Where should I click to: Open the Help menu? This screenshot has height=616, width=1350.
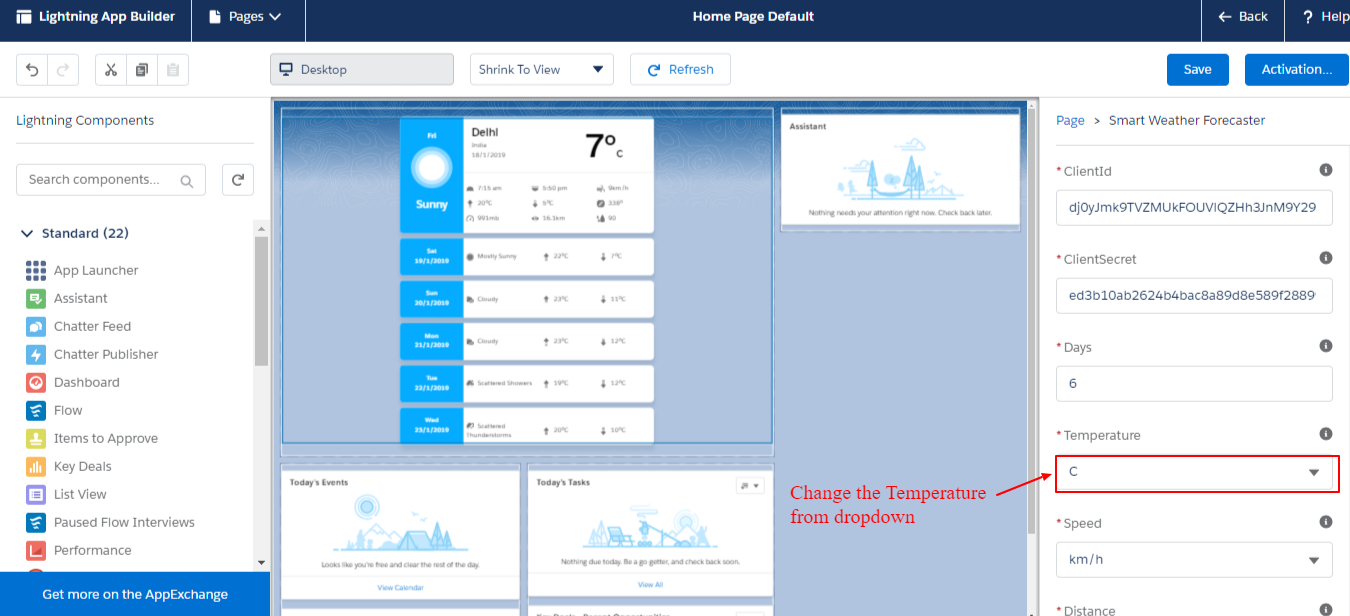click(x=1324, y=17)
